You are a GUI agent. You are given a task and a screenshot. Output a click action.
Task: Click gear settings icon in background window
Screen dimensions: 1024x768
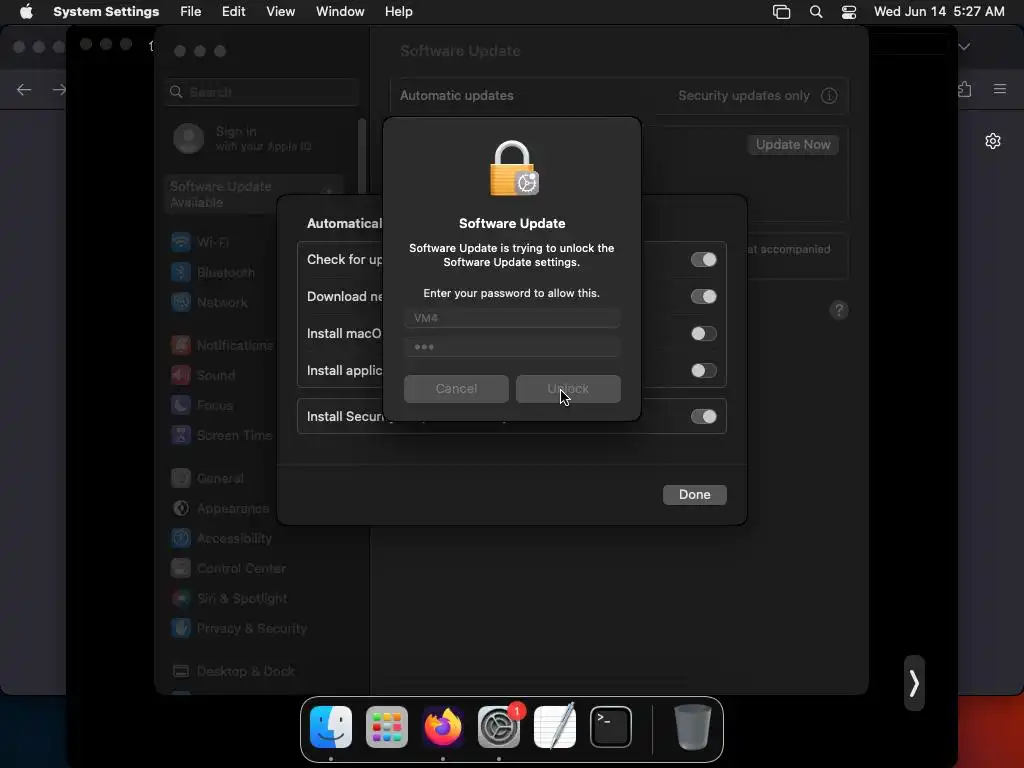(x=993, y=141)
